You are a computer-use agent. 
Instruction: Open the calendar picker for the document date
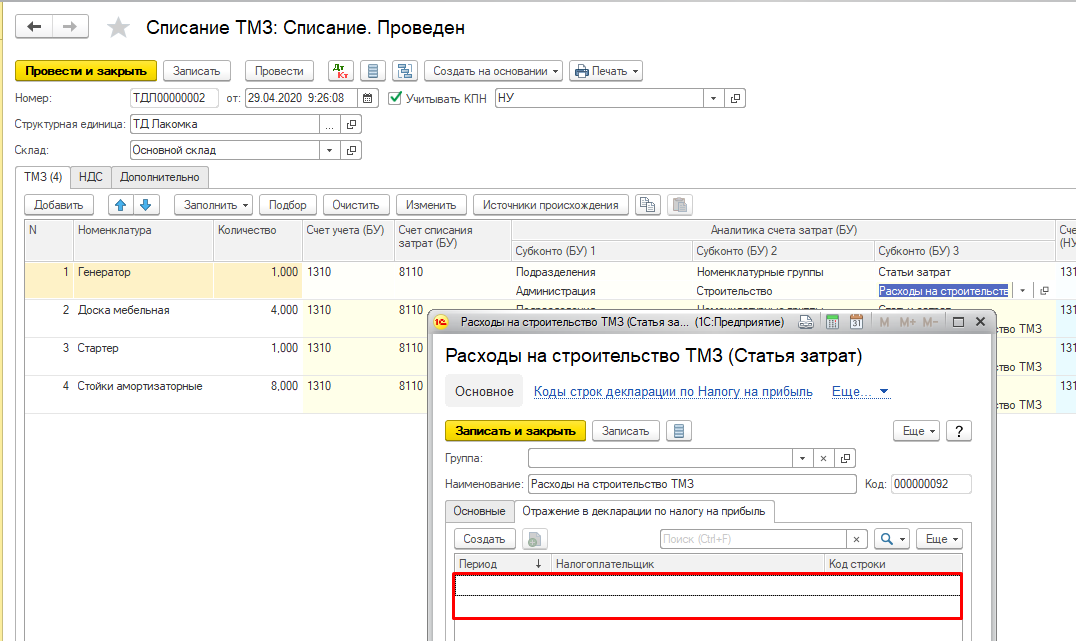click(368, 98)
